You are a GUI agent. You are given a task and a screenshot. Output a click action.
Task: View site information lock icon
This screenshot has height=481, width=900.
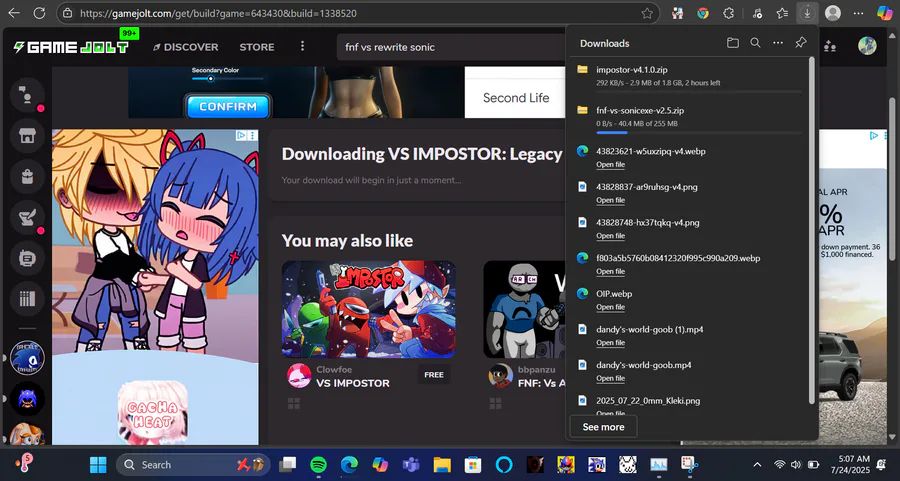pos(68,13)
